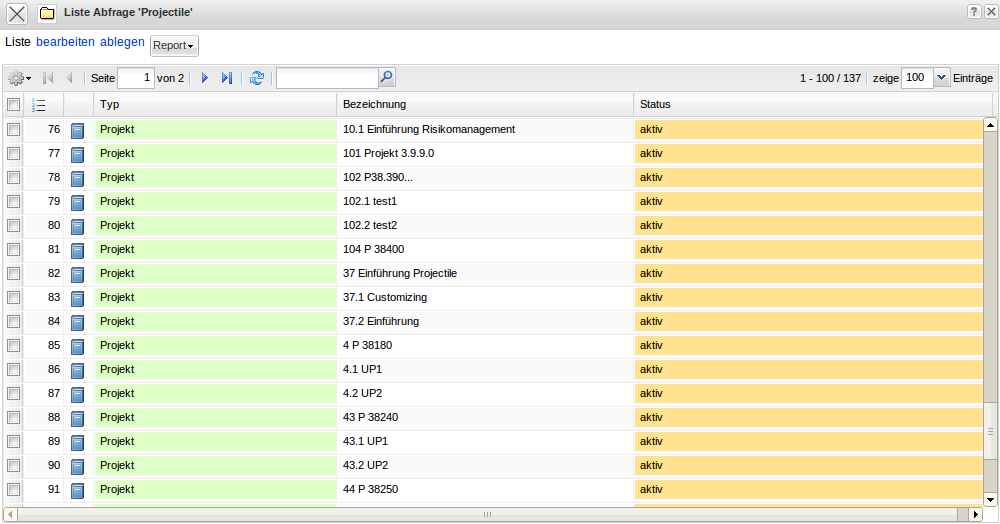
Task: Tick the select-all checkbox in the header
Action: pyautogui.click(x=13, y=105)
